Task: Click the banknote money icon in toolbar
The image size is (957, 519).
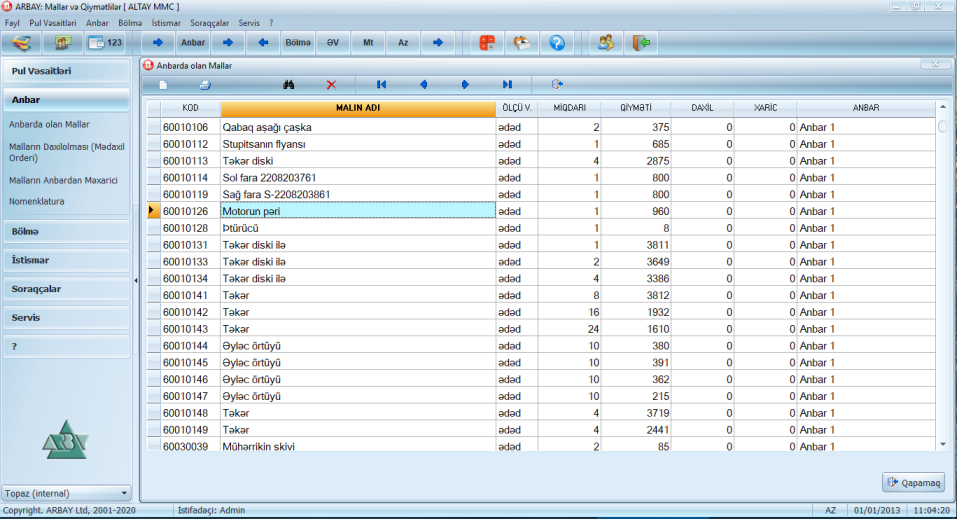Action: [x=62, y=43]
